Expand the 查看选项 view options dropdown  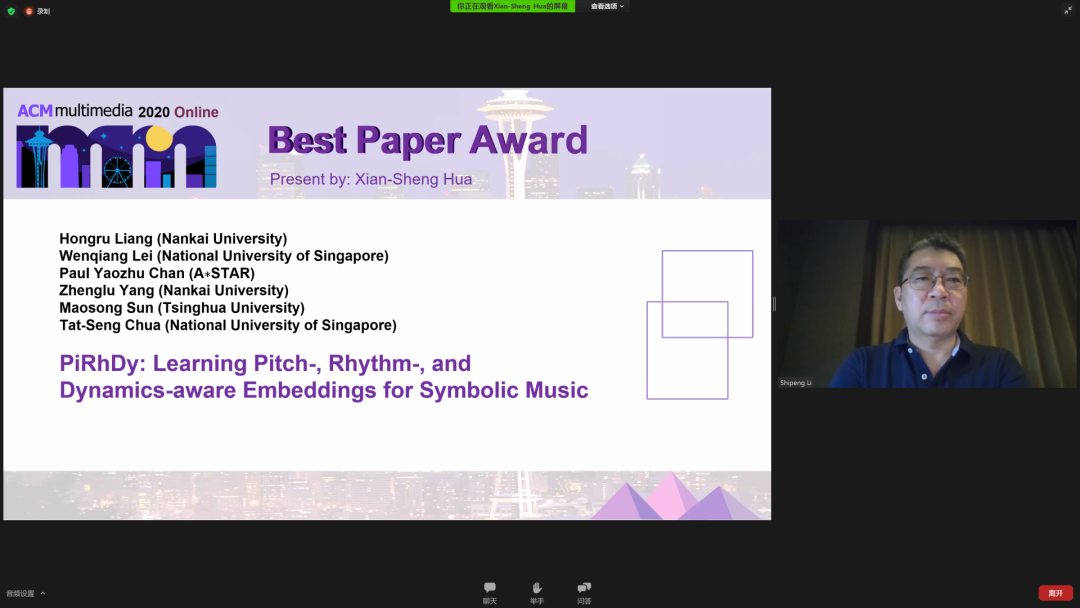tap(607, 6)
